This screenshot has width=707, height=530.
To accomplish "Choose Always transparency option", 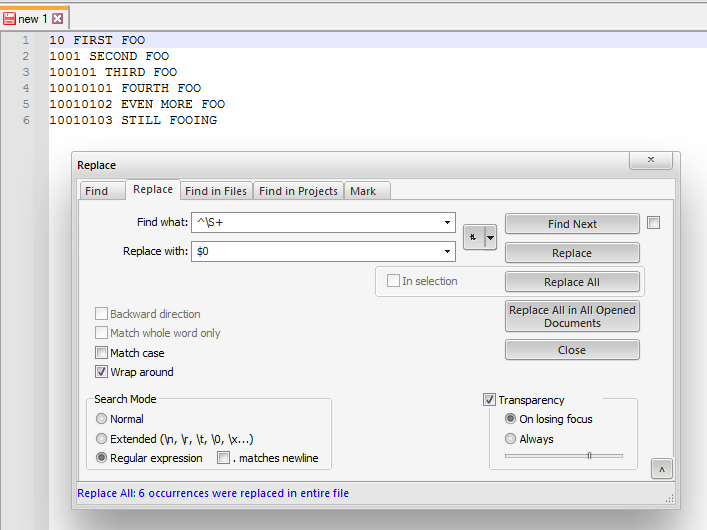I will (511, 439).
